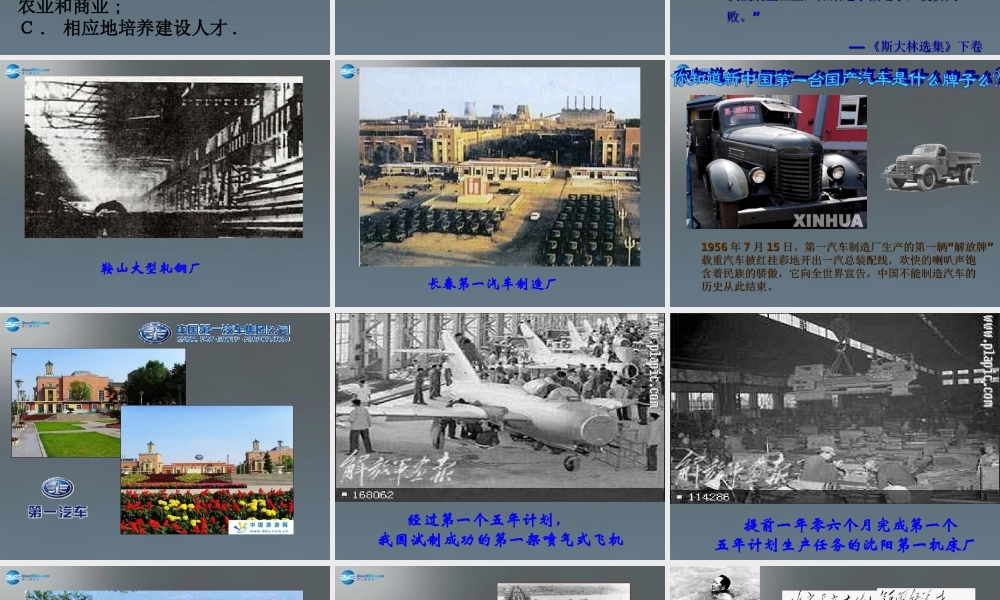This screenshot has height=600, width=1000.
Task: Click the 中国旅游网 logo under flower photo
Action: [x=260, y=526]
